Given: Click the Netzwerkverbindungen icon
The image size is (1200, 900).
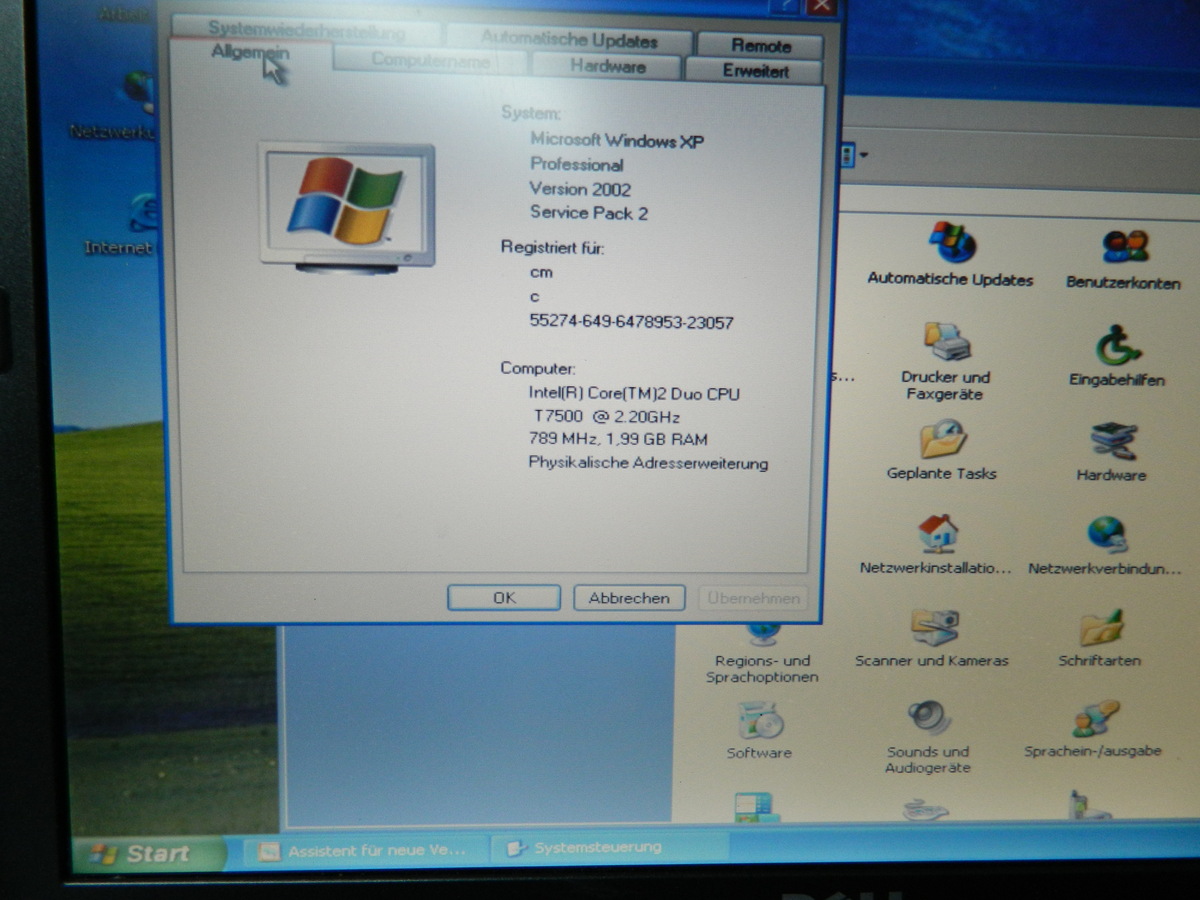Looking at the screenshot, I should point(1107,536).
